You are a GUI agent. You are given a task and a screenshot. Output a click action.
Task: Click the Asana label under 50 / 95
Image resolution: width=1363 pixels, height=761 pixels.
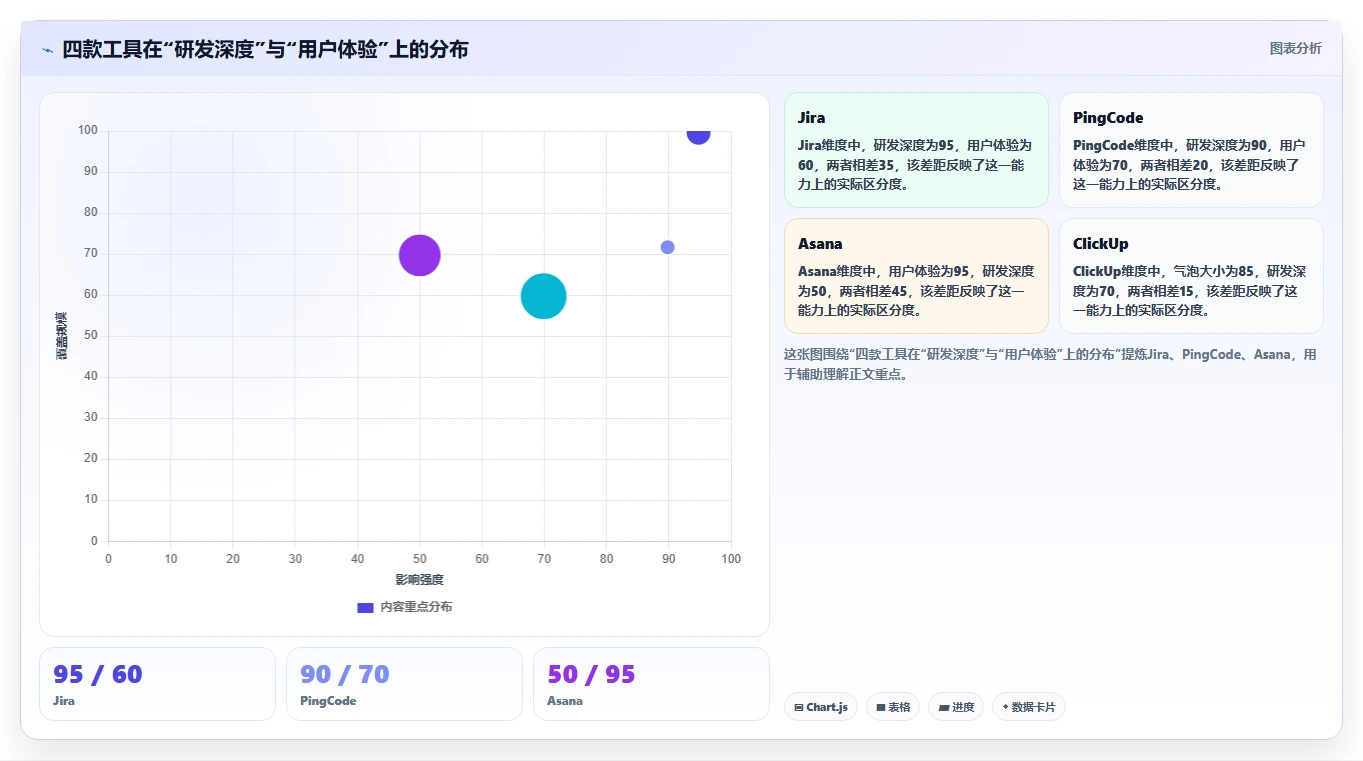(565, 701)
